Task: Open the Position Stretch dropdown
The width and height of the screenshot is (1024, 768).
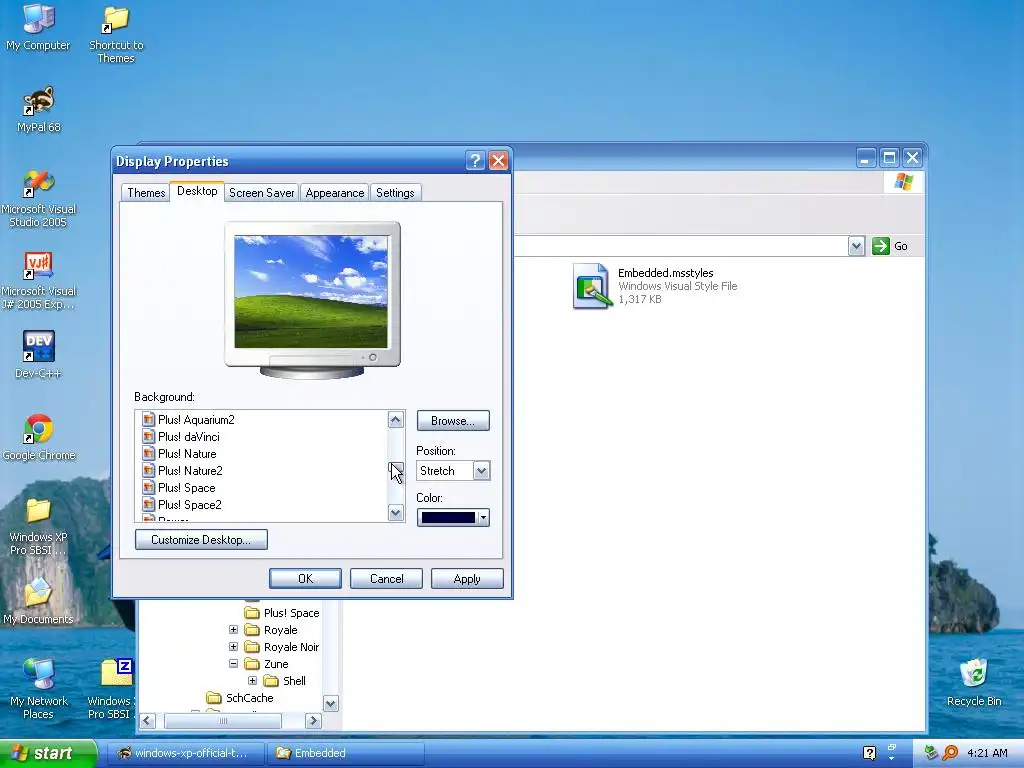Action: pos(481,471)
